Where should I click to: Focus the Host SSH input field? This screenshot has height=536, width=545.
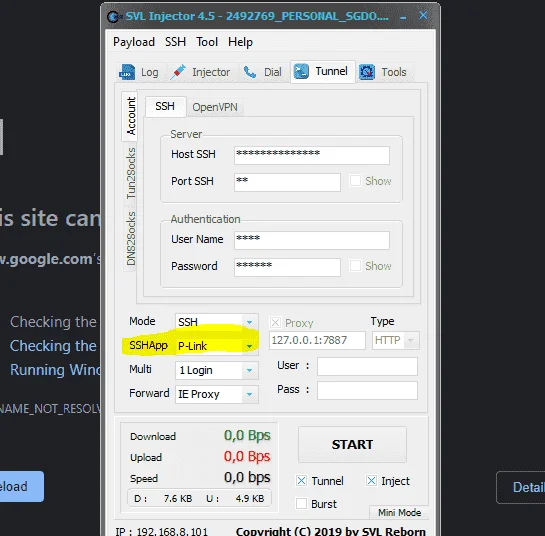pyautogui.click(x=312, y=155)
